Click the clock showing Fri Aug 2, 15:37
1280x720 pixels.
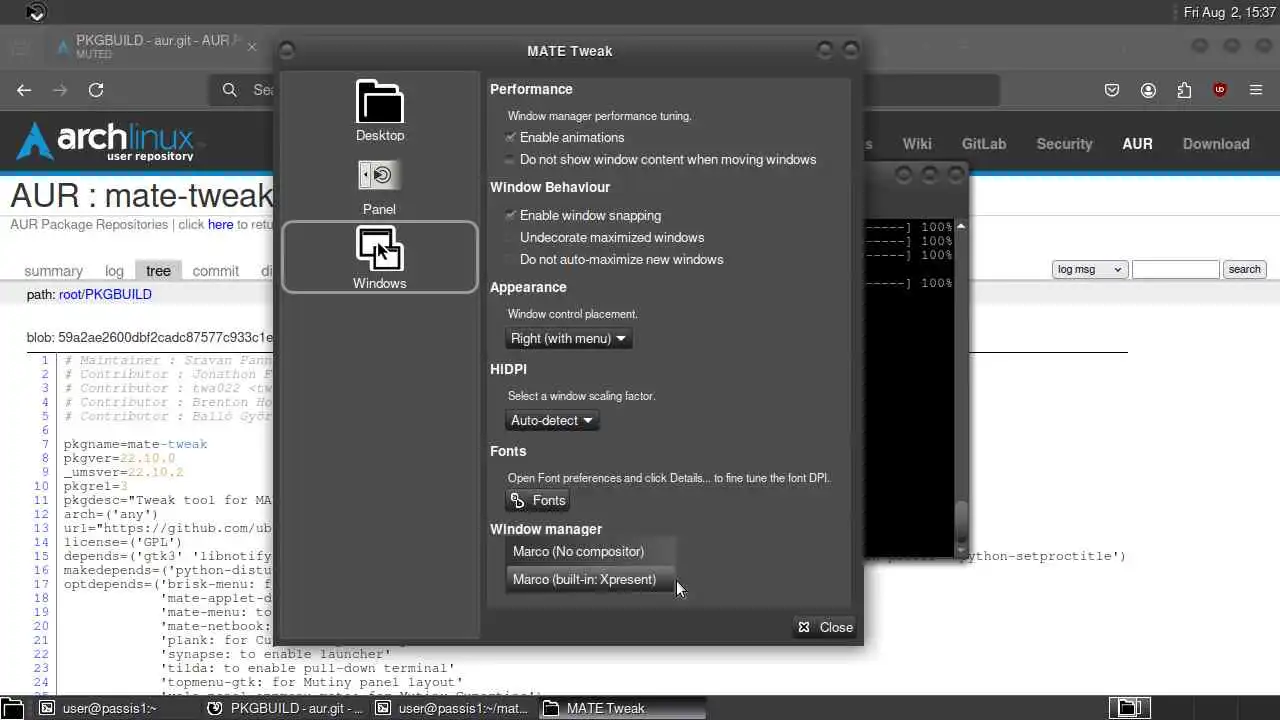pyautogui.click(x=1229, y=13)
